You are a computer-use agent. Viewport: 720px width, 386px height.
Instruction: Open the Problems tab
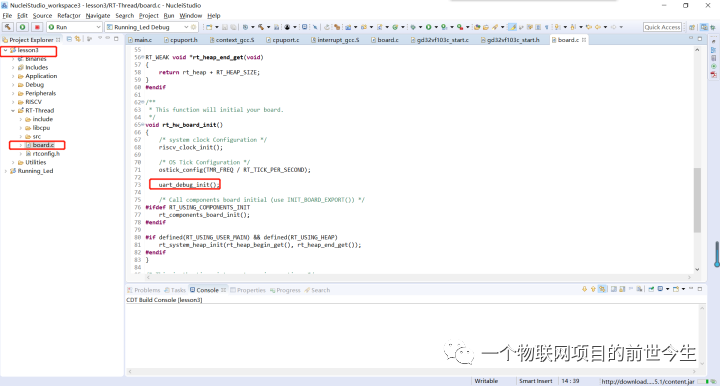[144, 290]
